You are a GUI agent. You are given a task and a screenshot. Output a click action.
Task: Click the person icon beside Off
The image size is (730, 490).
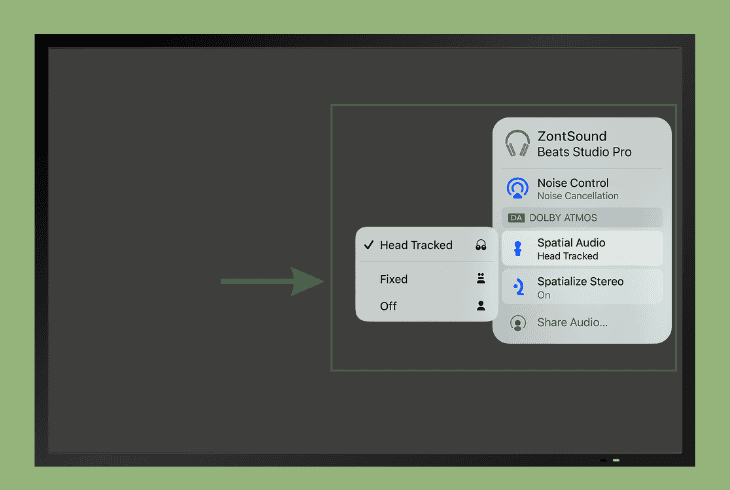(481, 306)
